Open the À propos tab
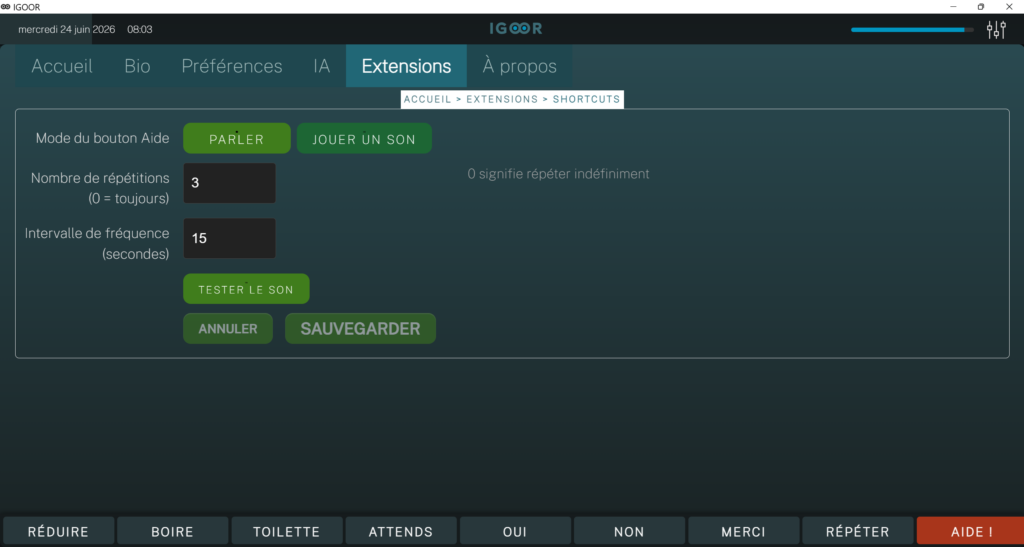1024x547 pixels. [x=519, y=66]
